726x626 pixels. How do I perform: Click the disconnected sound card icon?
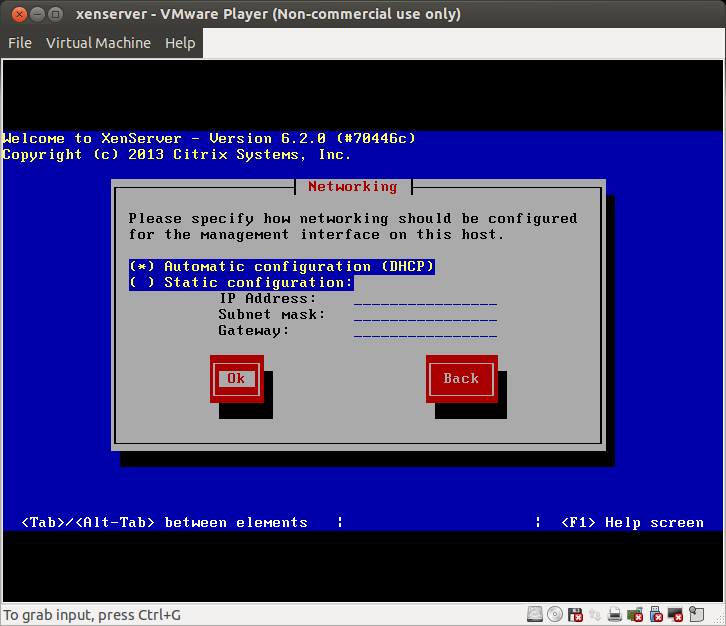click(x=635, y=614)
